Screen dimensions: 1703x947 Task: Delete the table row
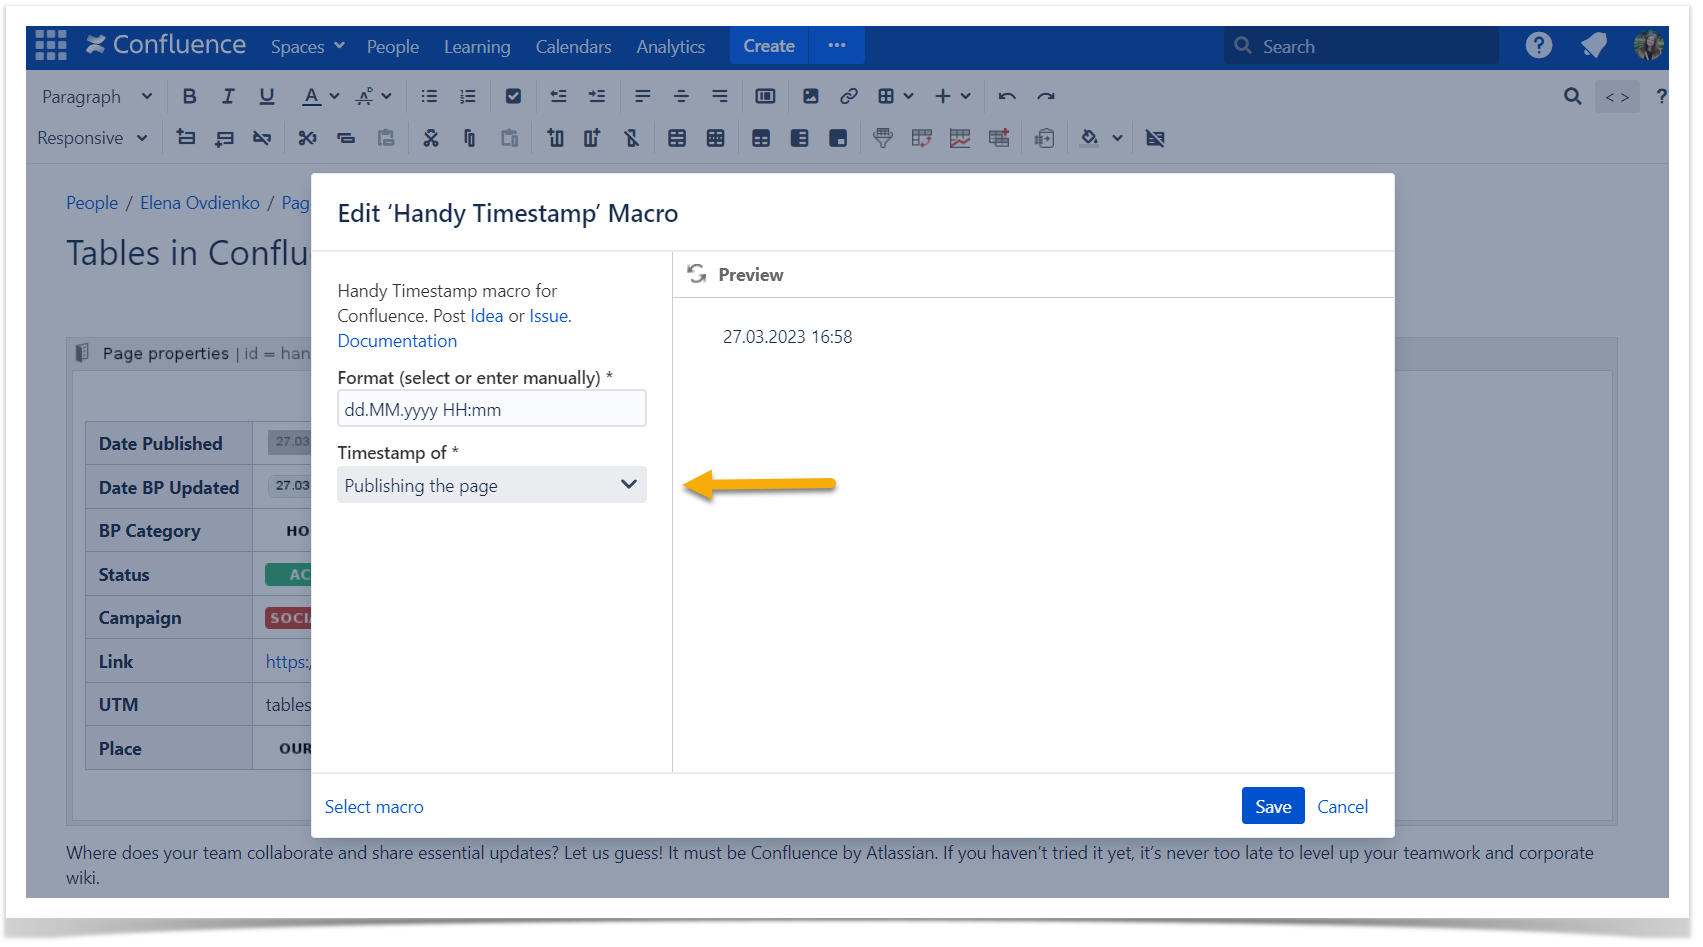(x=262, y=138)
